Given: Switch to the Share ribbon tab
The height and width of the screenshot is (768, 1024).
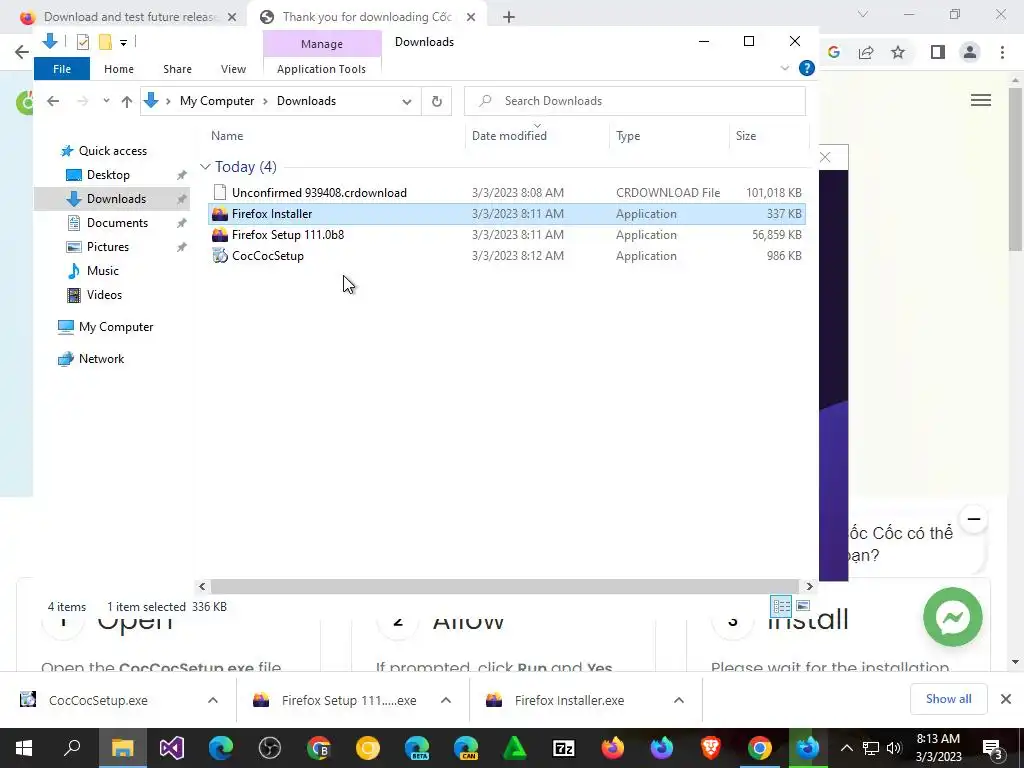Looking at the screenshot, I should click(x=178, y=69).
